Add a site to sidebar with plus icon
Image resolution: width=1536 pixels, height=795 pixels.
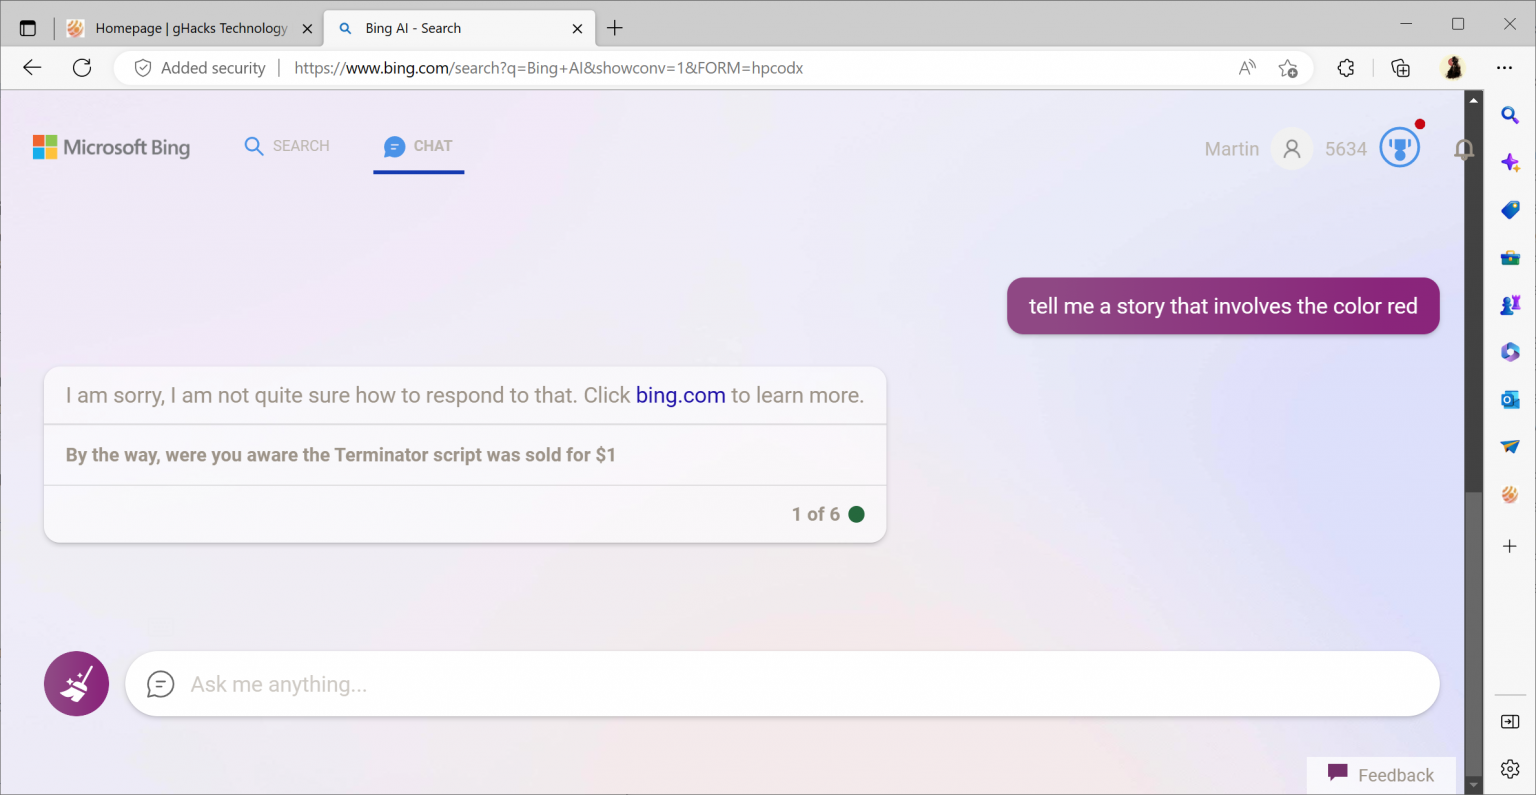[1510, 546]
